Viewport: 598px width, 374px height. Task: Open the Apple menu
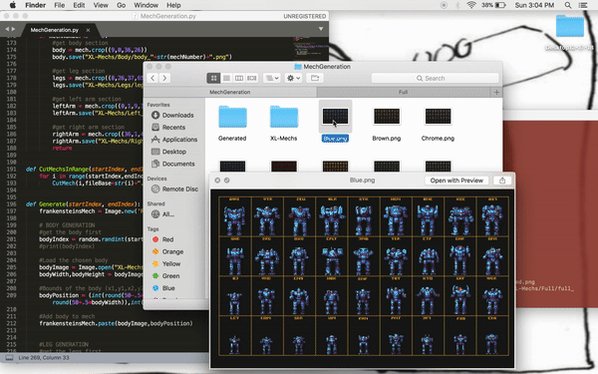pos(12,5)
